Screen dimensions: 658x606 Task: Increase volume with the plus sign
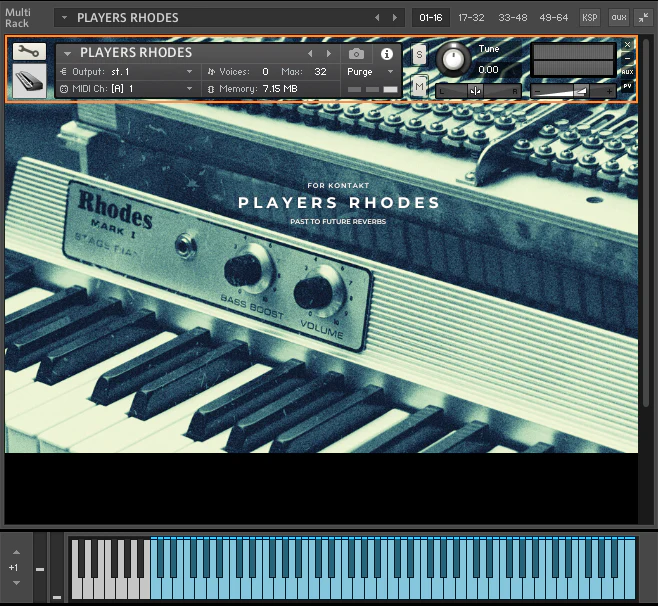(609, 91)
